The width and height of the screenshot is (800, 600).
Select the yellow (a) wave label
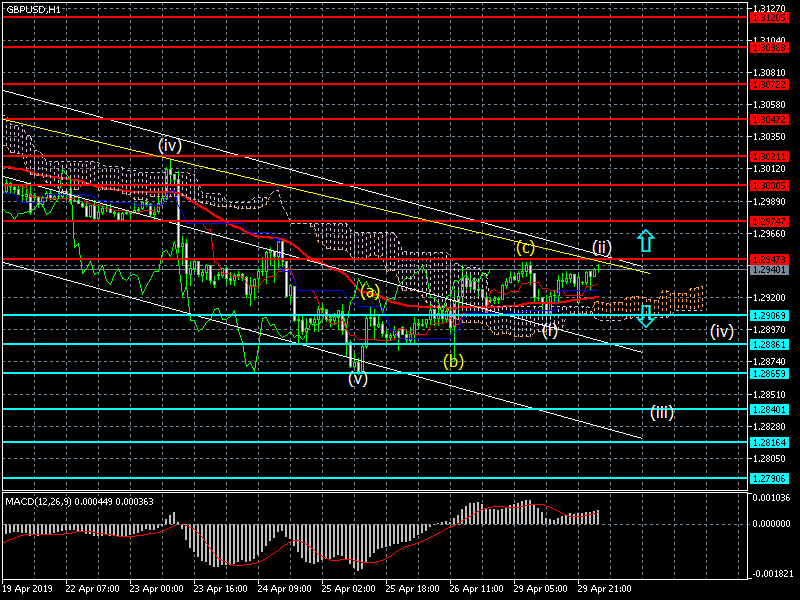370,292
